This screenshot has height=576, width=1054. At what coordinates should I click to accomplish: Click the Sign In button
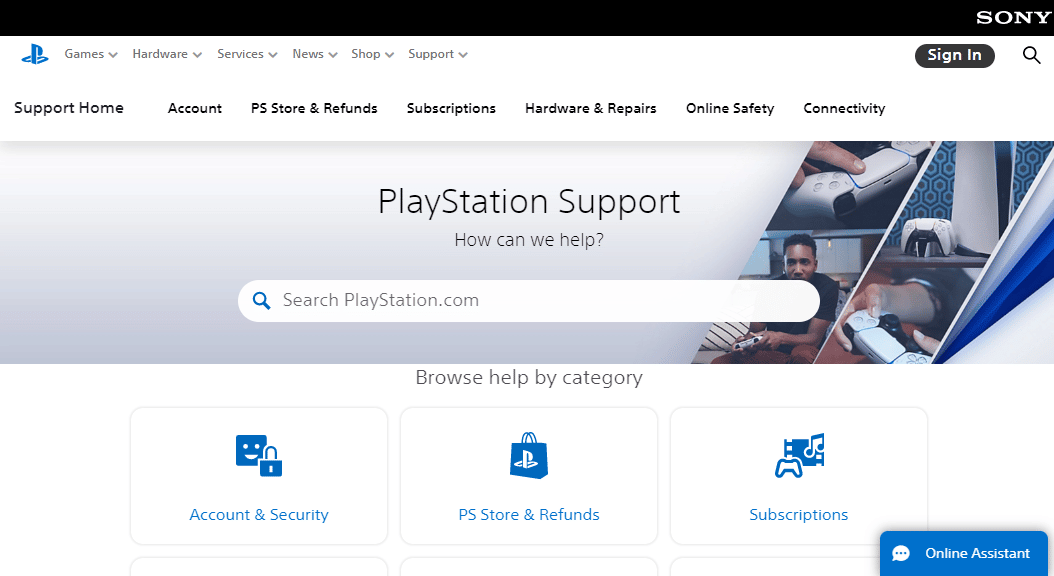click(954, 56)
